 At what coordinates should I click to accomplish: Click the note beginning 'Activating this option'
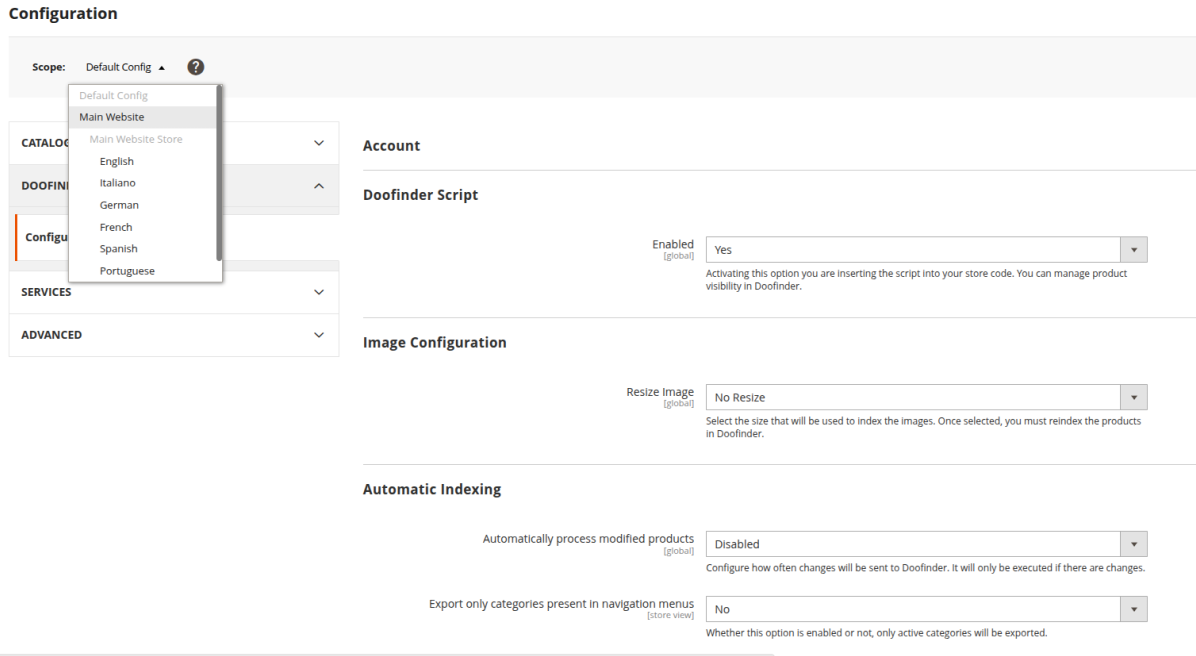click(916, 280)
